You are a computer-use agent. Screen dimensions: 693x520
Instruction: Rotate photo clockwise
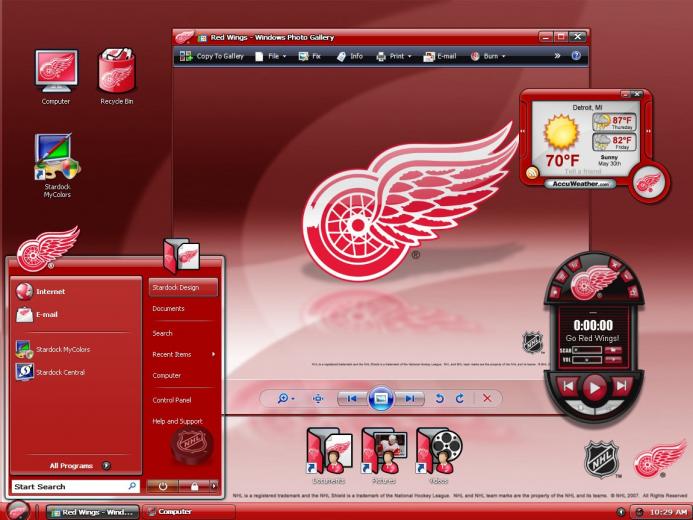coord(460,399)
